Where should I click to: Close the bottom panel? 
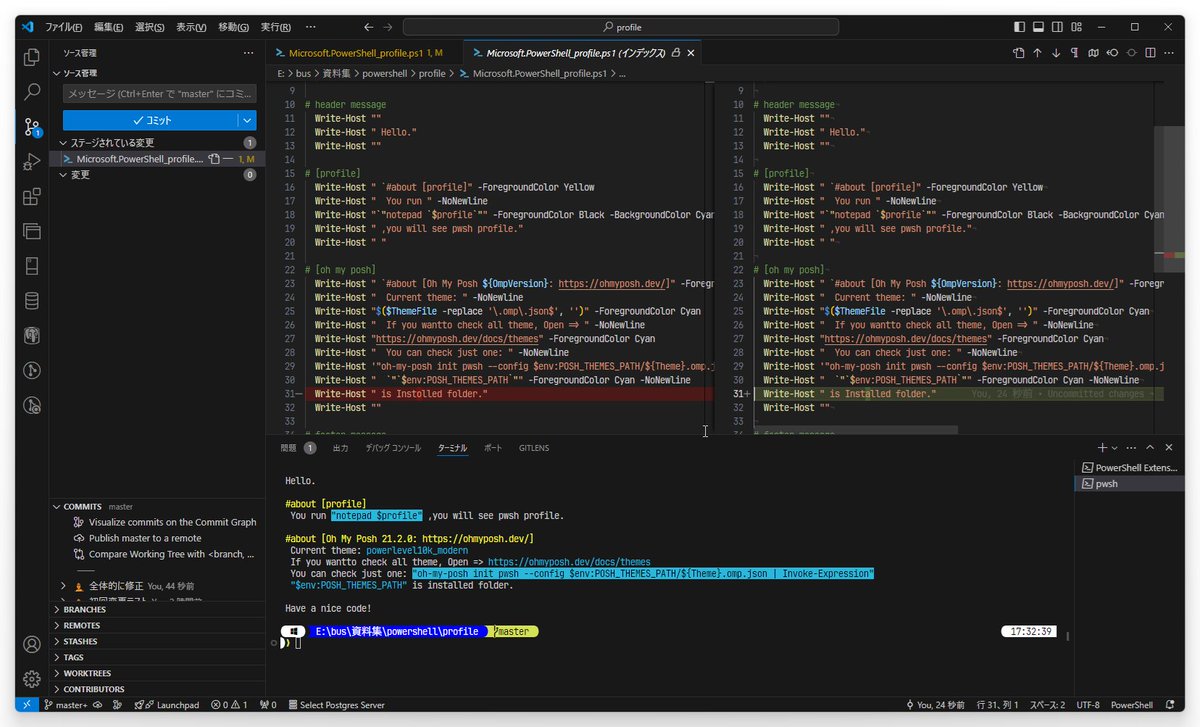pos(1169,448)
